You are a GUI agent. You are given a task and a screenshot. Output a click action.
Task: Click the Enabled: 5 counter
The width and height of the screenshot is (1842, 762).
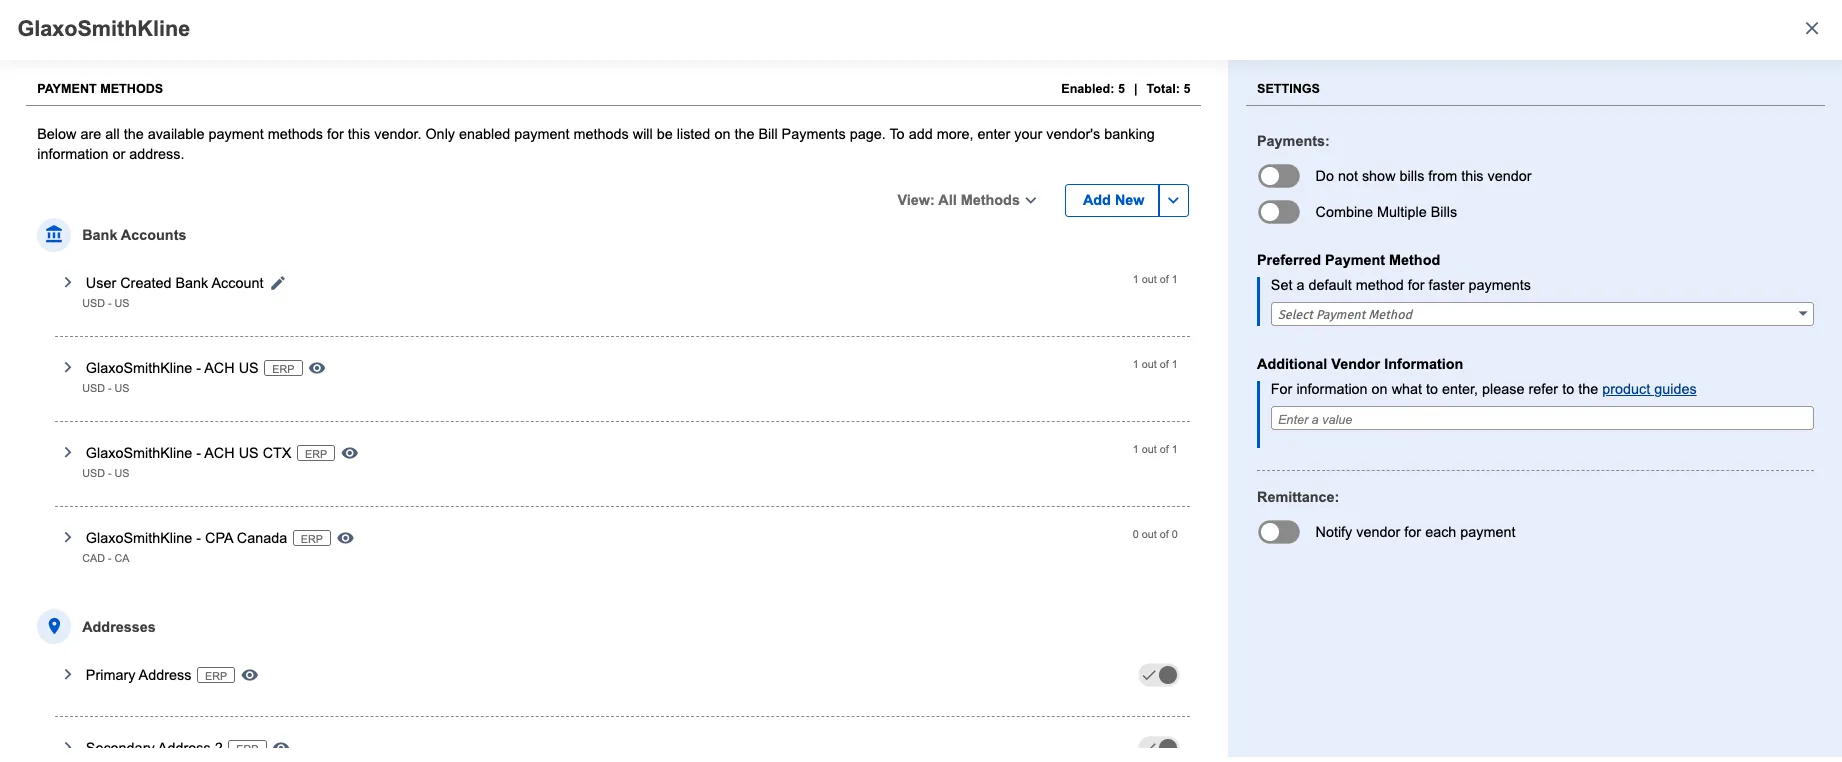[x=1093, y=88]
